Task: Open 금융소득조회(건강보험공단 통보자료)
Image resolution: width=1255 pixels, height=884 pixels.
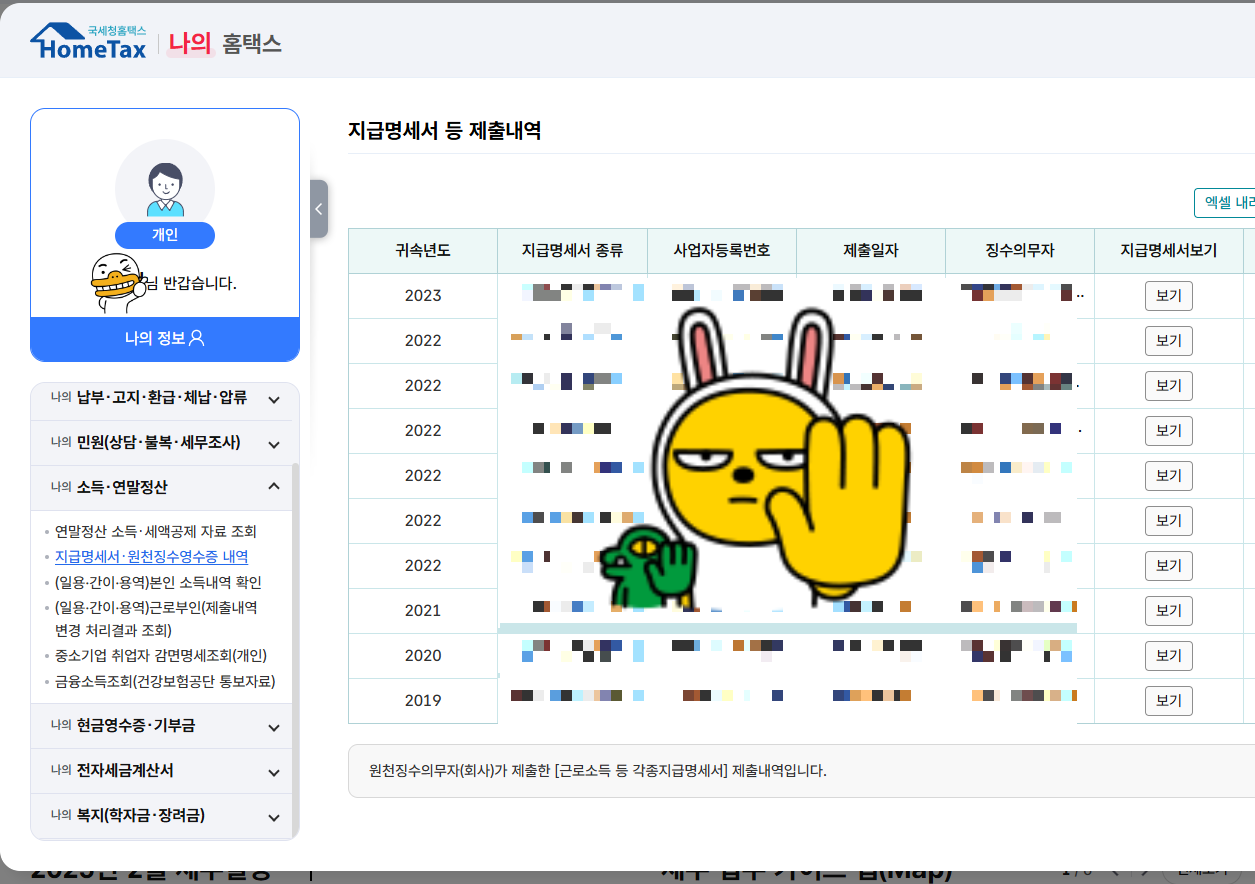Action: pos(165,681)
